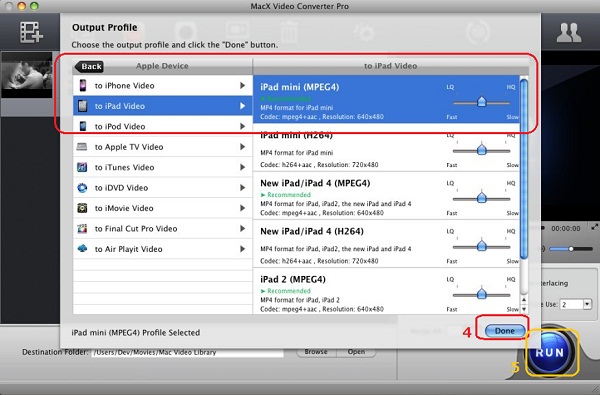Click the iMovie star icon
The height and width of the screenshot is (395, 600).
(x=82, y=208)
